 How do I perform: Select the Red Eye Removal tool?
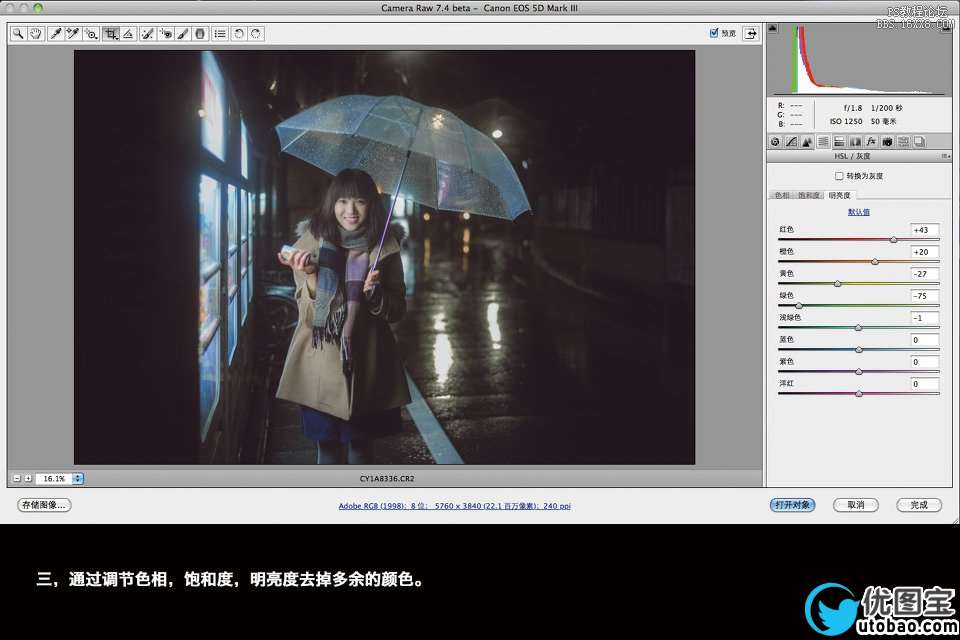coord(165,34)
